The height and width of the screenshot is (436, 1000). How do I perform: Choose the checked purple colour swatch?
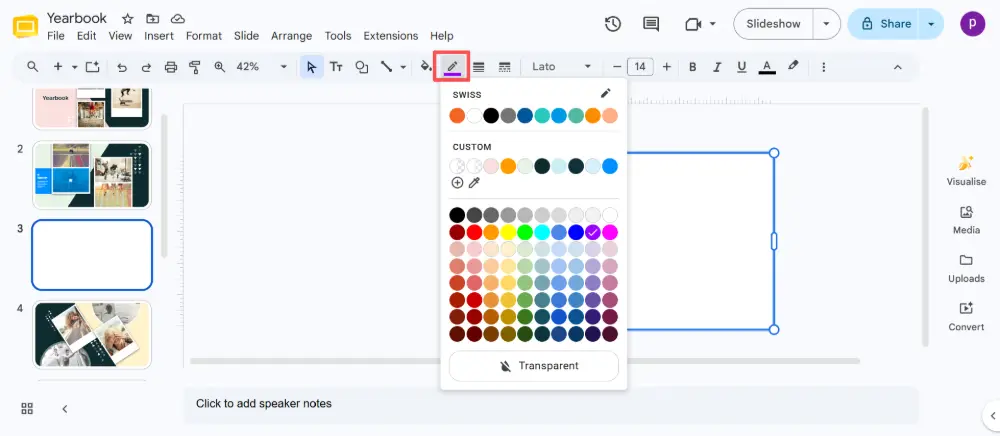pyautogui.click(x=593, y=232)
